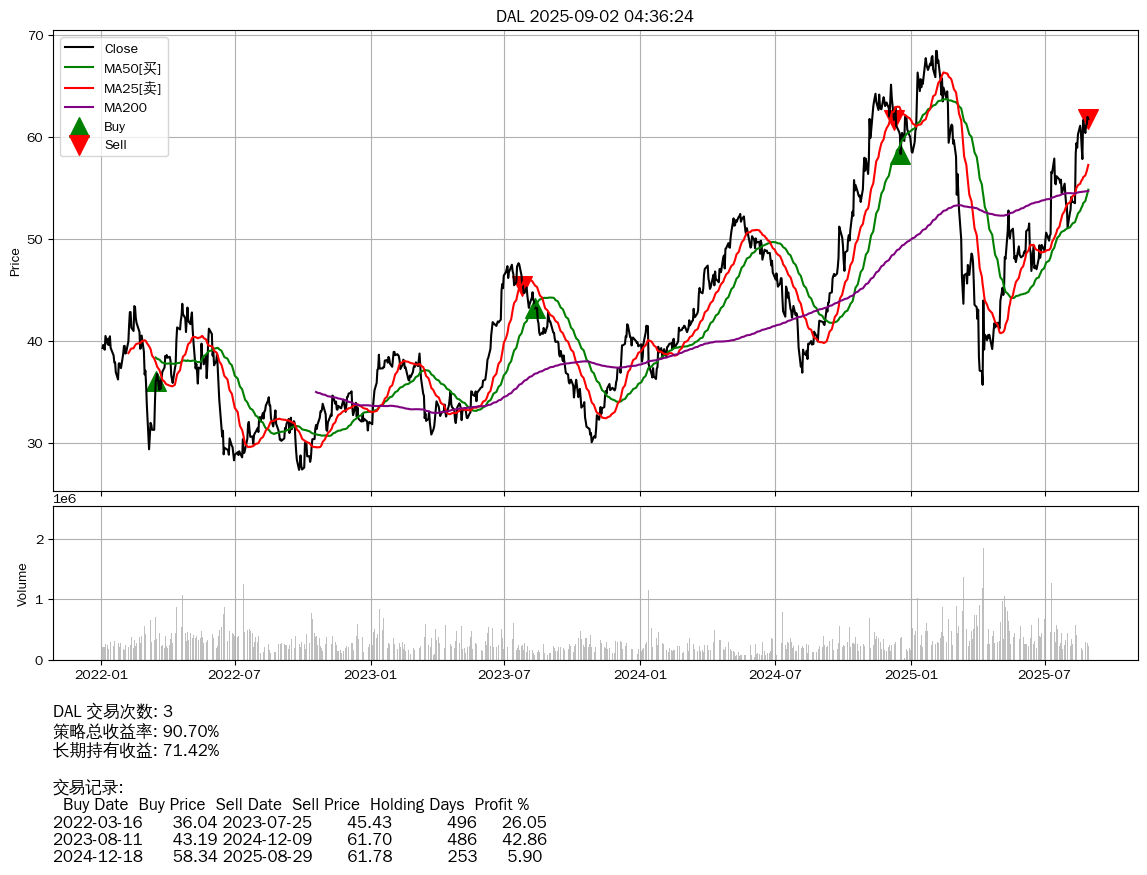
Task: Click the 2024-01 x-axis date label
Action: pos(640,674)
